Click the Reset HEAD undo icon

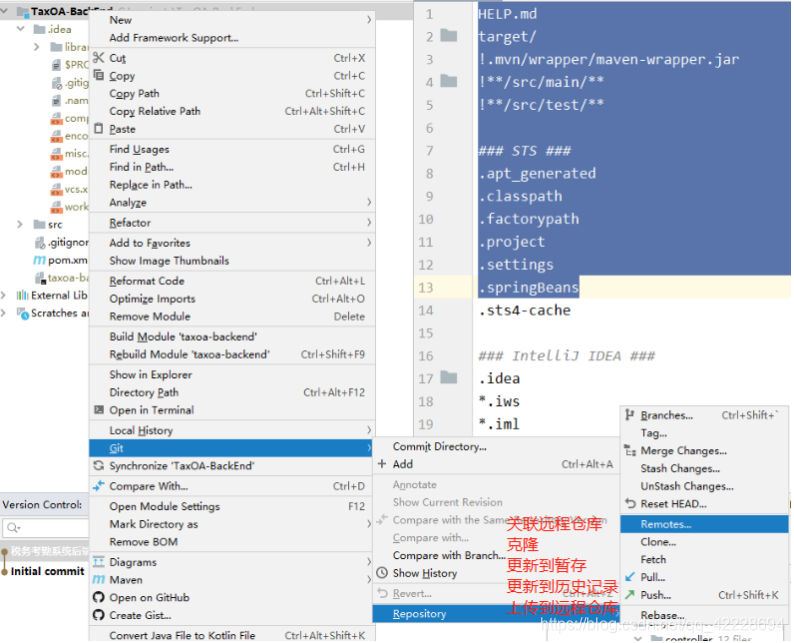pos(630,504)
